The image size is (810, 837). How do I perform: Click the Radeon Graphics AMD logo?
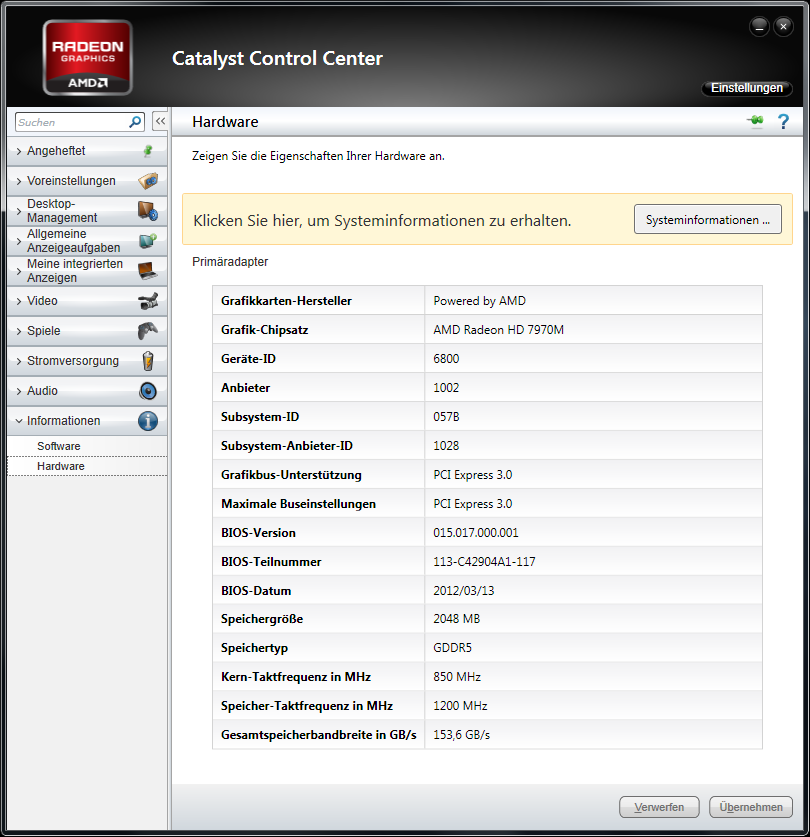[88, 58]
